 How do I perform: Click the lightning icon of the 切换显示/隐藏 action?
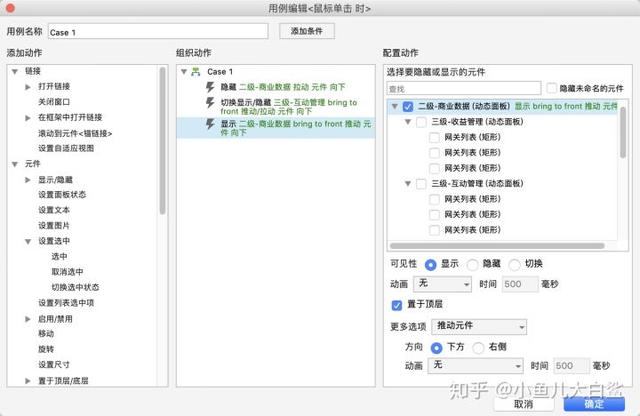click(x=210, y=102)
